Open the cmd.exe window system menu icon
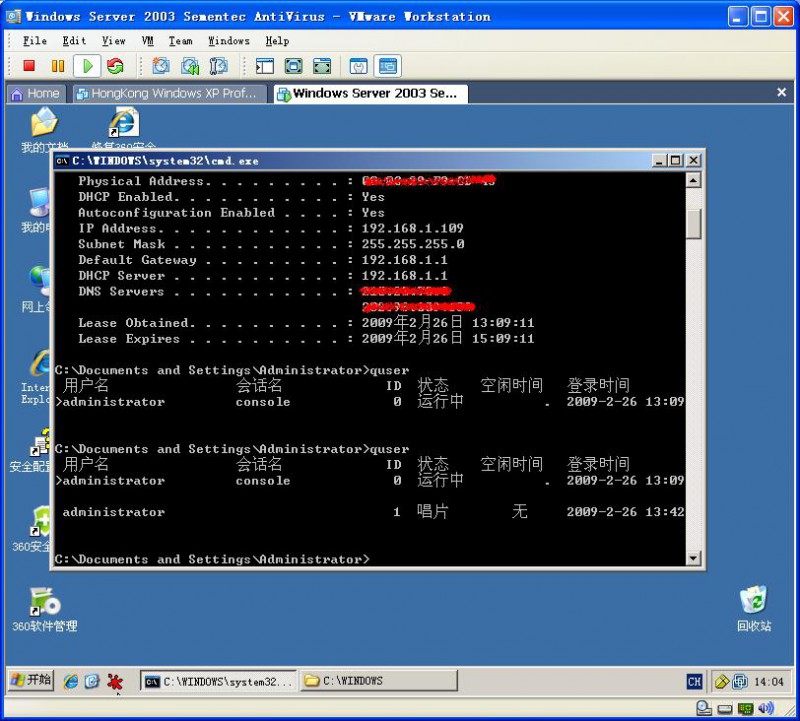 [62, 161]
